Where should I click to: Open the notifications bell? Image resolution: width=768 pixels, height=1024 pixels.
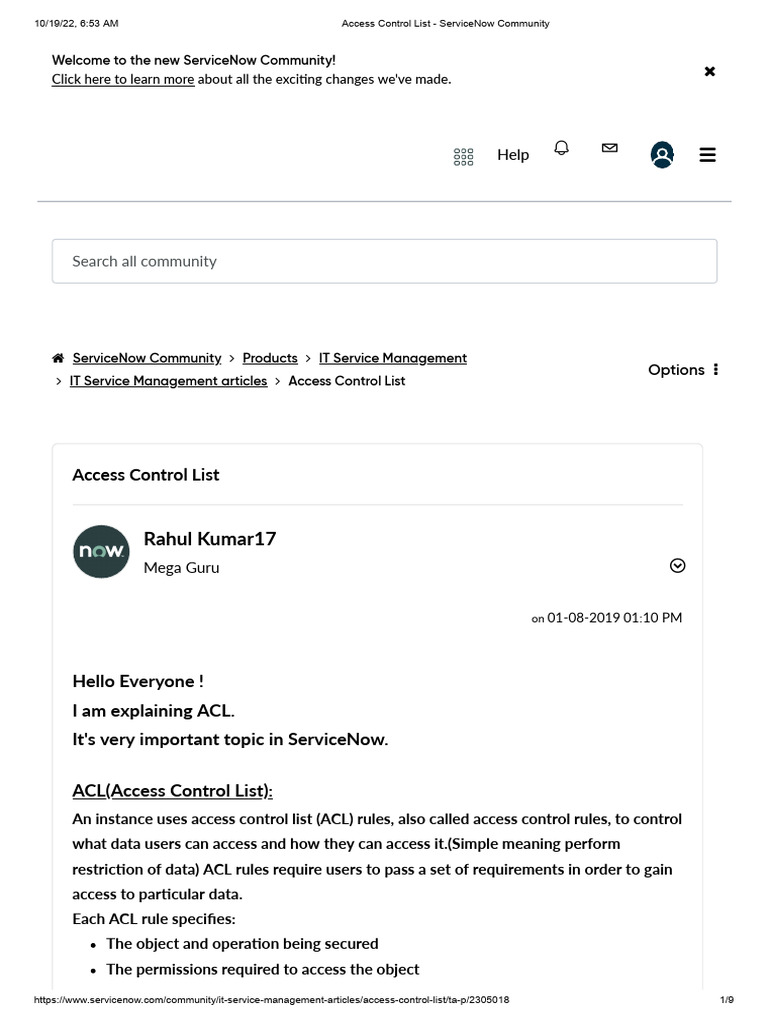click(x=562, y=148)
